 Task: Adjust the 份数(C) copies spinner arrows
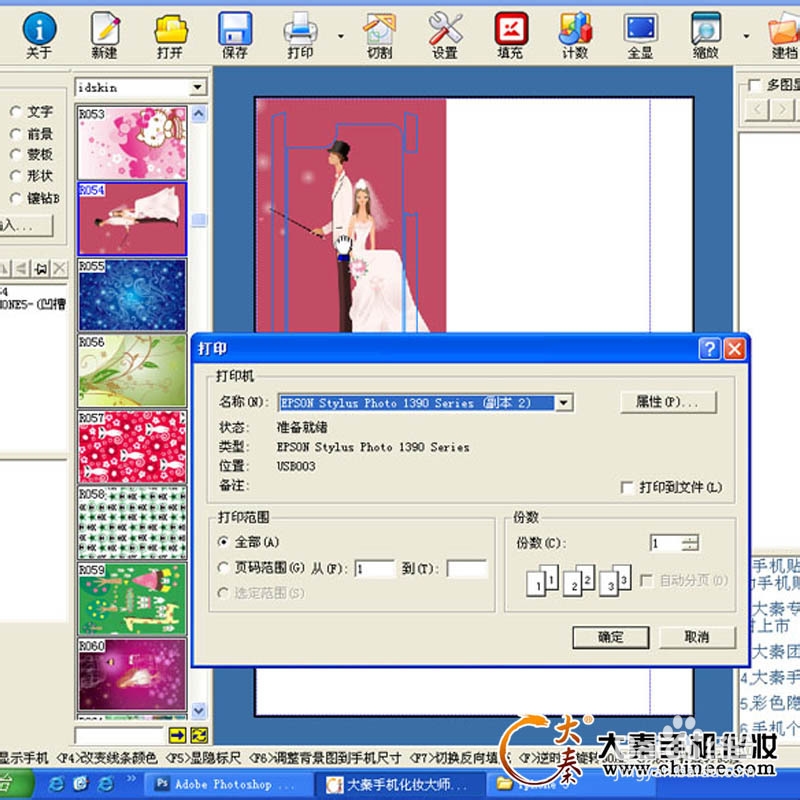pyautogui.click(x=690, y=543)
